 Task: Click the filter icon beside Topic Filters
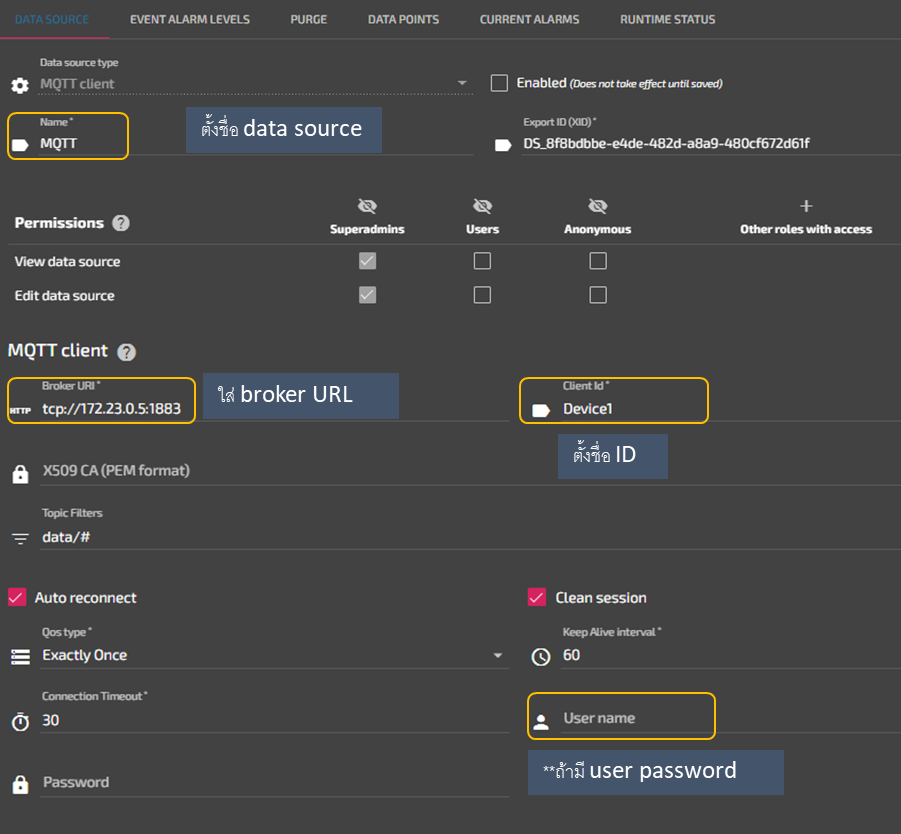pos(19,538)
